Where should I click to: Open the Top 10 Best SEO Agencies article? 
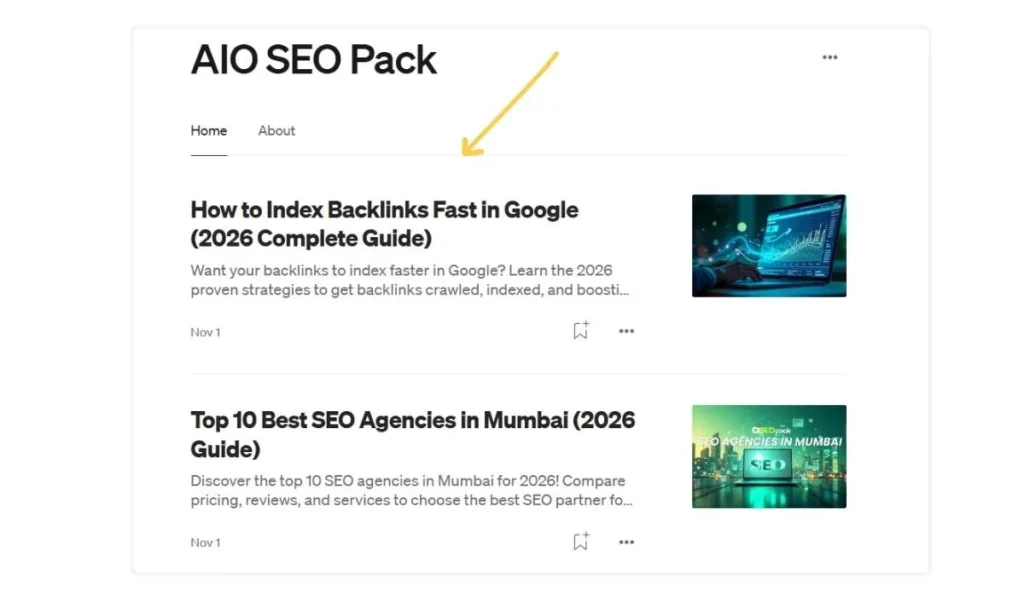tap(412, 434)
